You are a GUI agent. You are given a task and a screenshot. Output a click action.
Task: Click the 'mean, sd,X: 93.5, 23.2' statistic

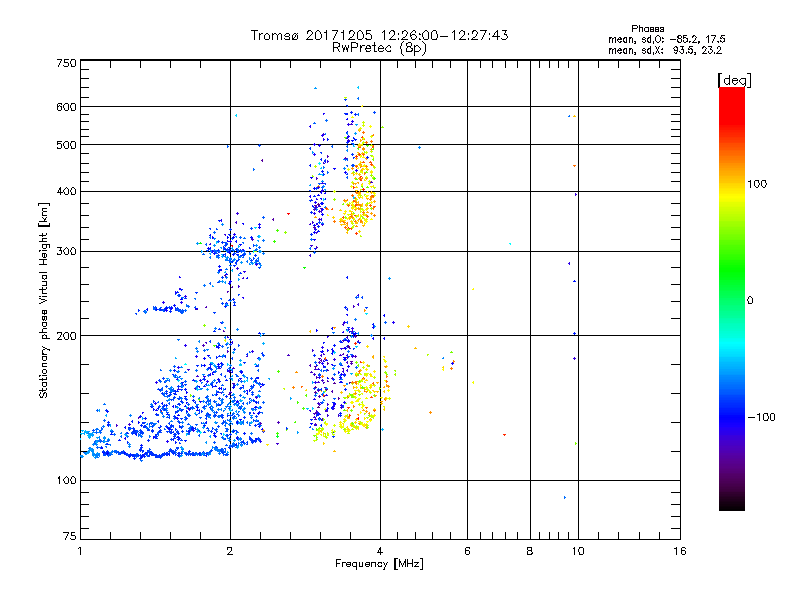coord(665,50)
